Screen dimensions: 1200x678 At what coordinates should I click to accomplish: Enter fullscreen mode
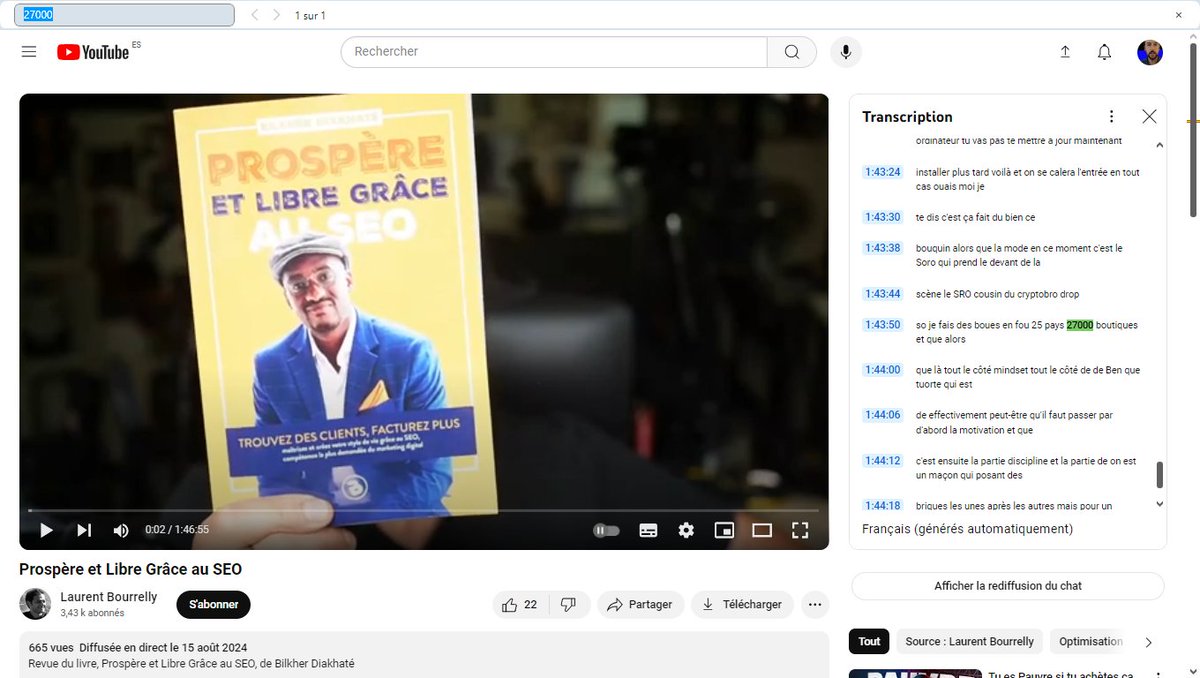[800, 530]
